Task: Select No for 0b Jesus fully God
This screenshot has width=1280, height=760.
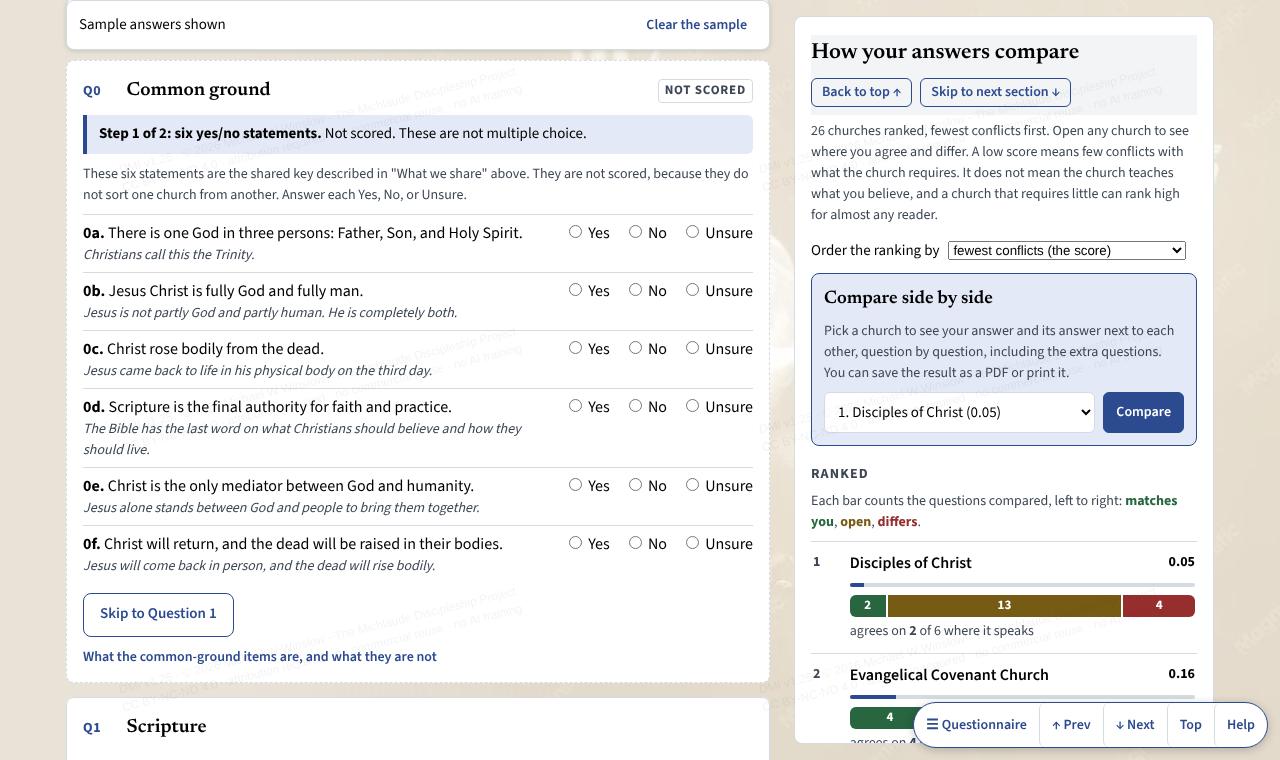Action: pyautogui.click(x=635, y=290)
